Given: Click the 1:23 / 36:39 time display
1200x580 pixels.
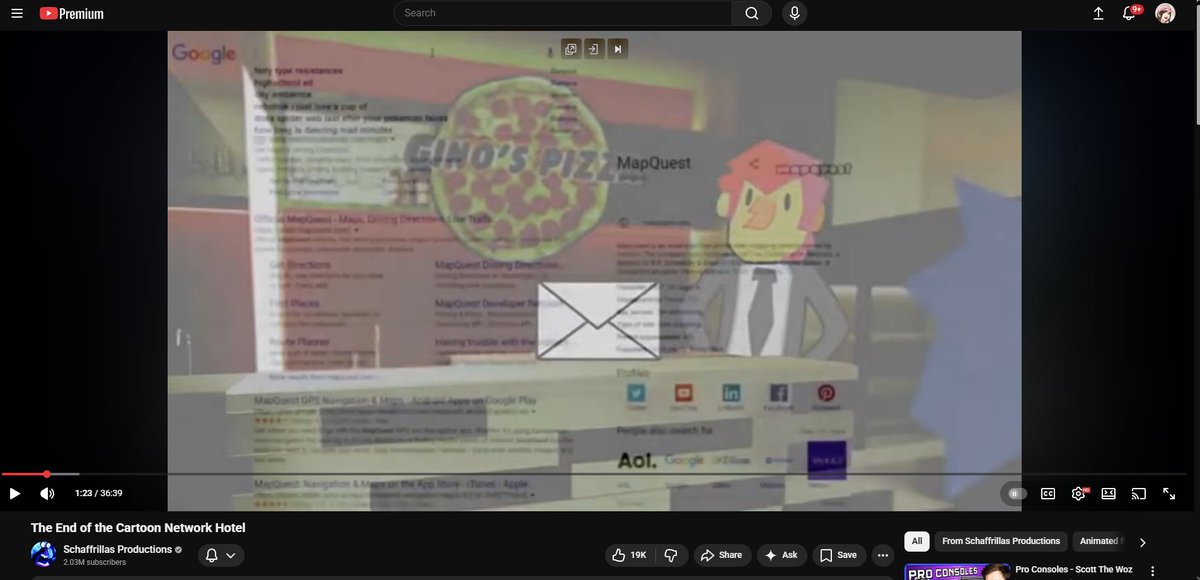Looking at the screenshot, I should (98, 493).
